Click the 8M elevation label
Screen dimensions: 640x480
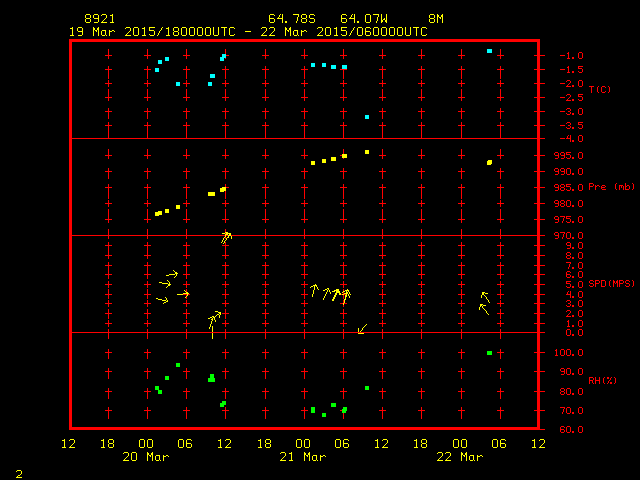point(436,19)
